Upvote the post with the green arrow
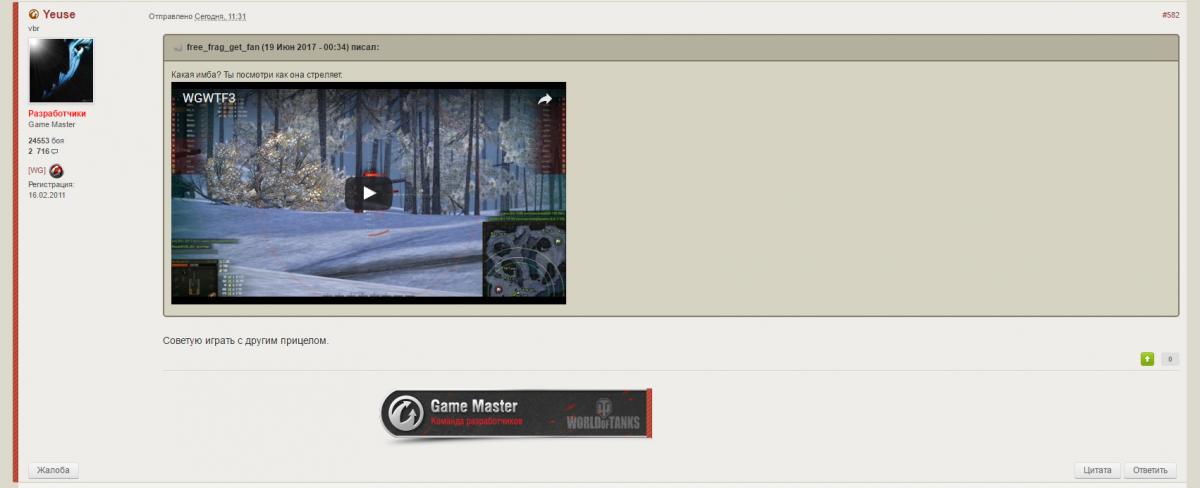 [1148, 359]
